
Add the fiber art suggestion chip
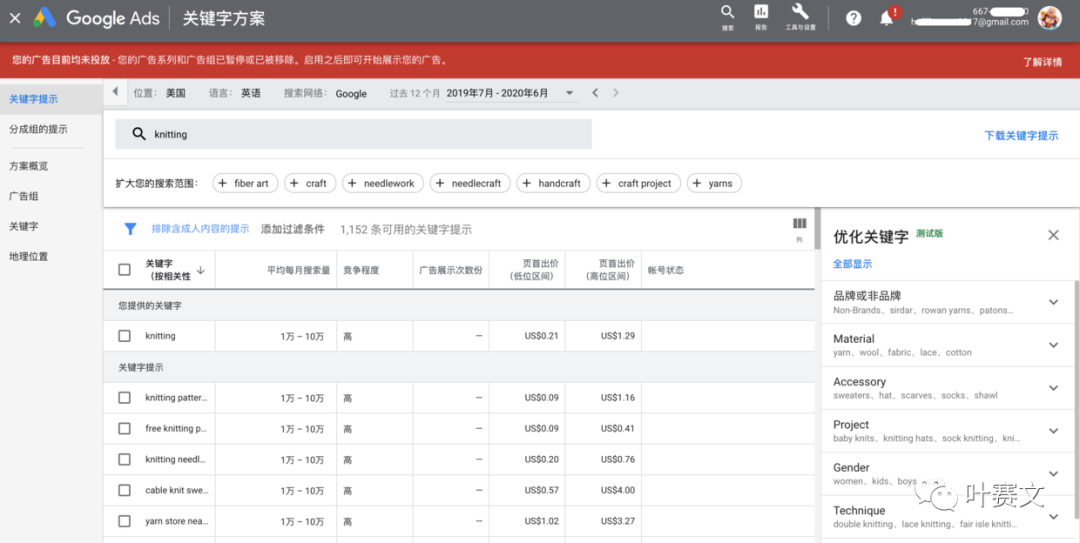[245, 183]
